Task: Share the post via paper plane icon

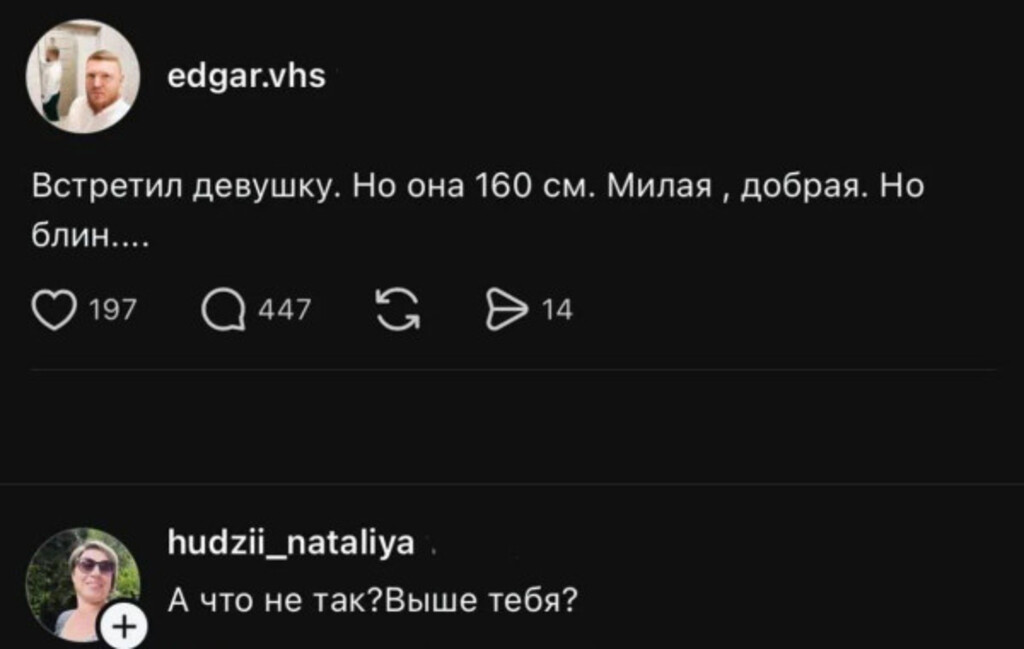Action: coord(506,311)
